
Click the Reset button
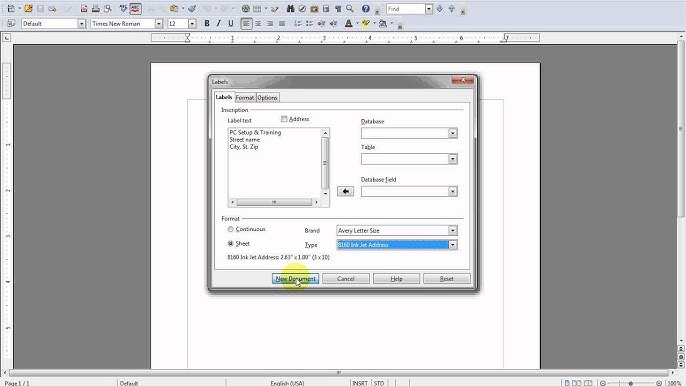tap(447, 279)
